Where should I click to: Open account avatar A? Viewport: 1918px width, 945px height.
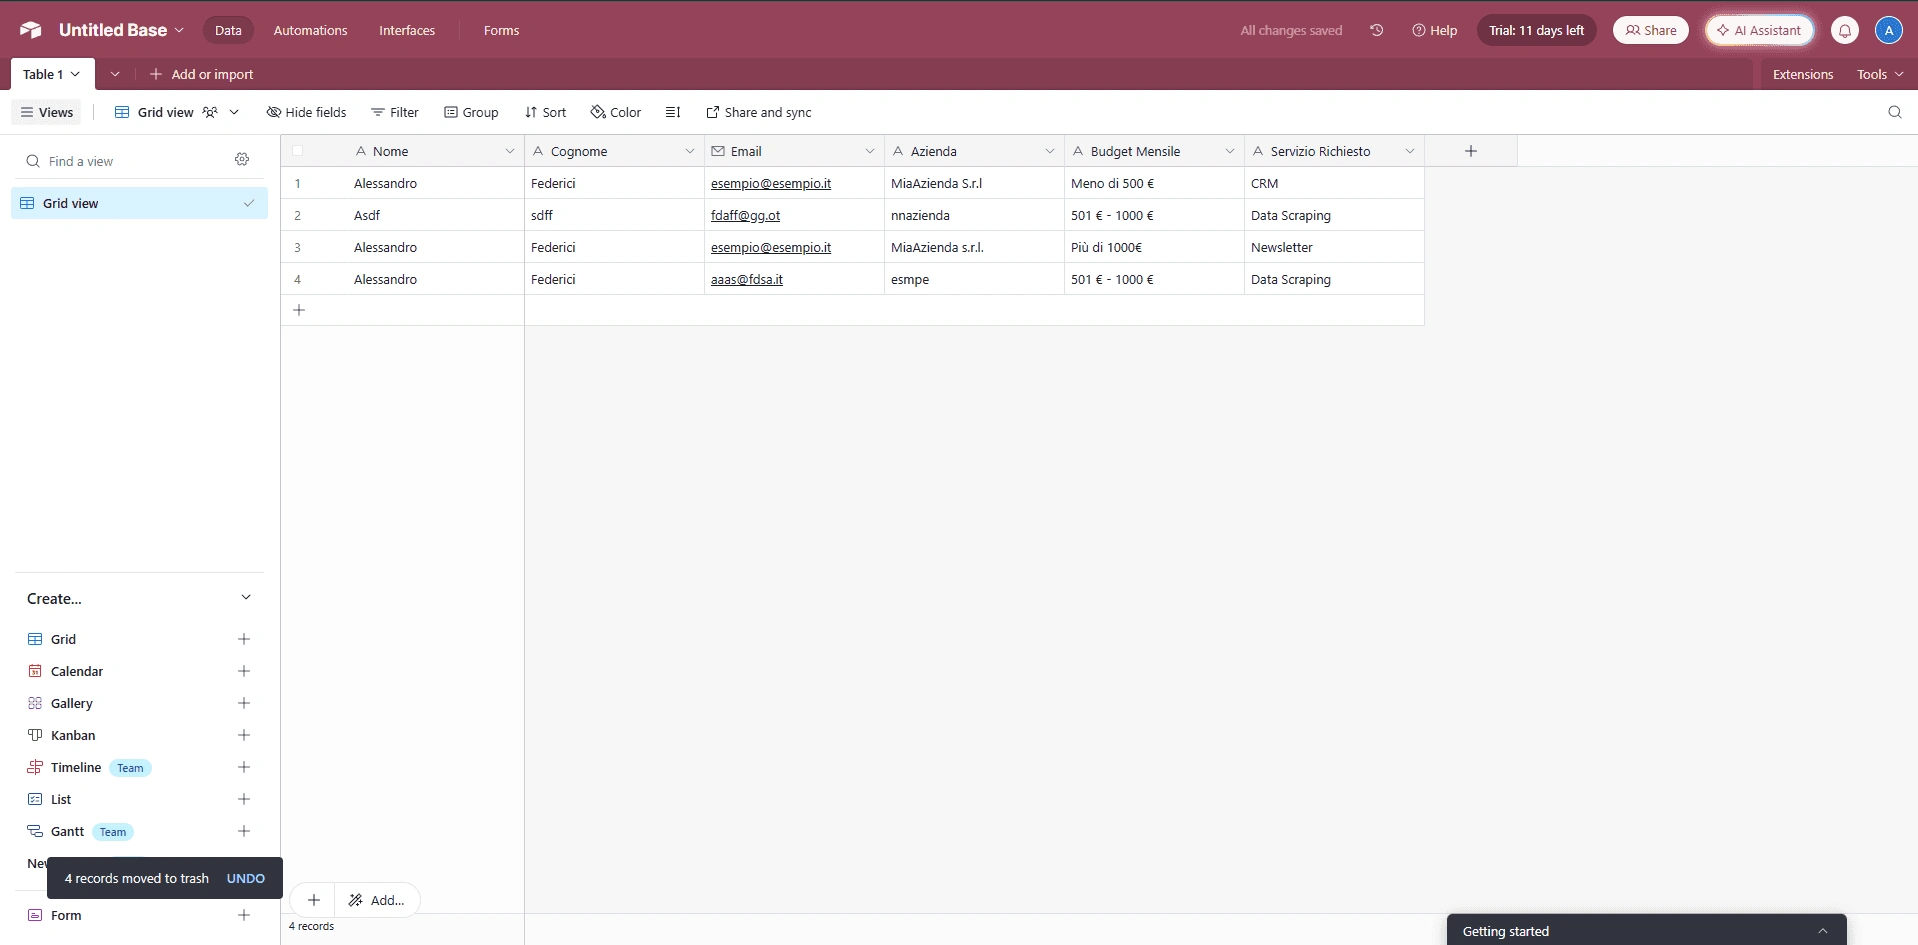point(1889,30)
